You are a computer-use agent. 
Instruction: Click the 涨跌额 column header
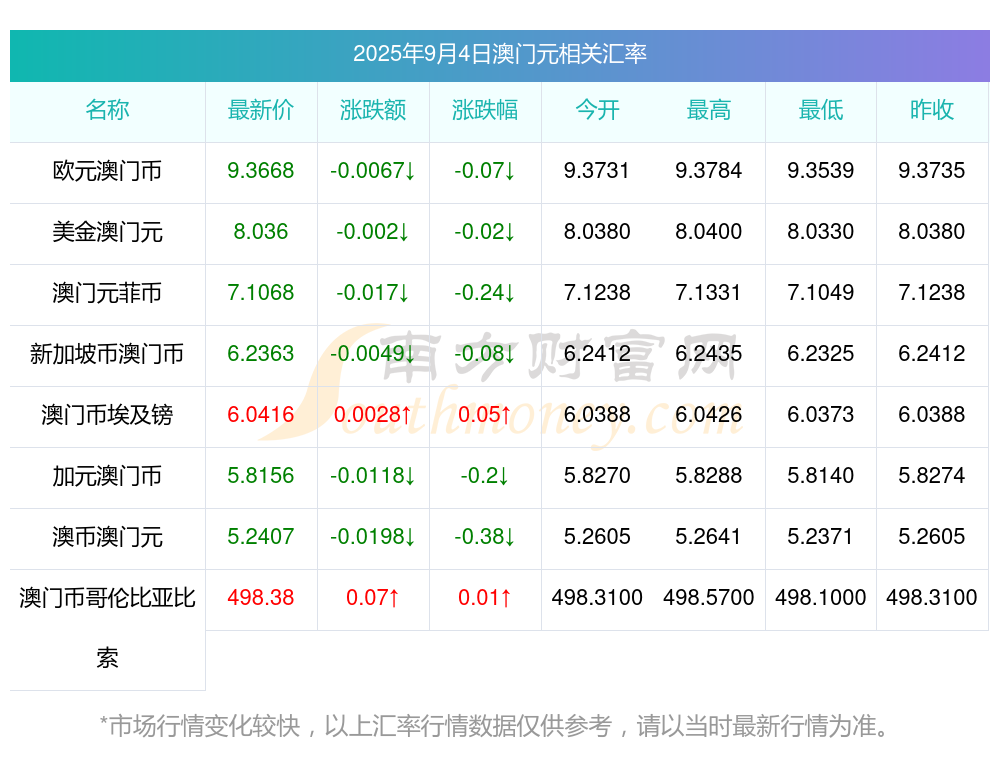(x=372, y=110)
